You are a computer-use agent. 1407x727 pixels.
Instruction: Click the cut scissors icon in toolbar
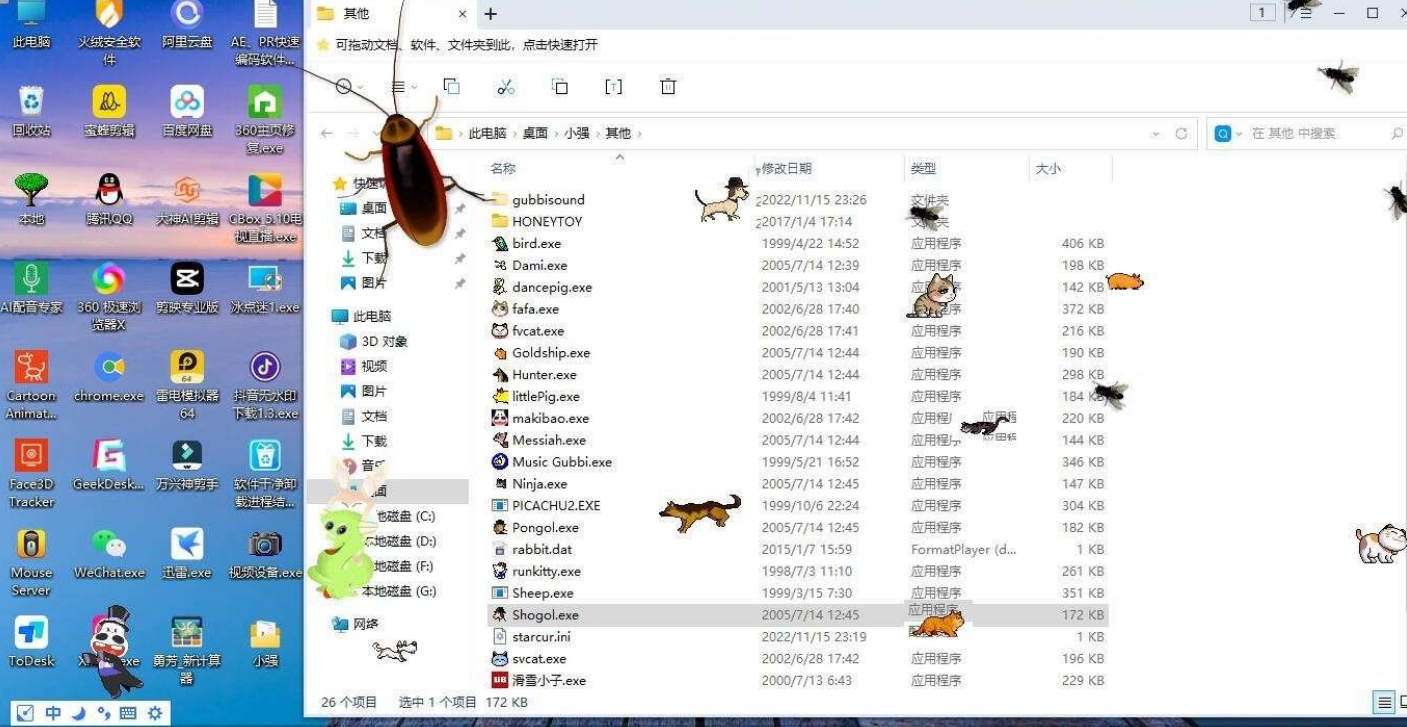click(506, 87)
